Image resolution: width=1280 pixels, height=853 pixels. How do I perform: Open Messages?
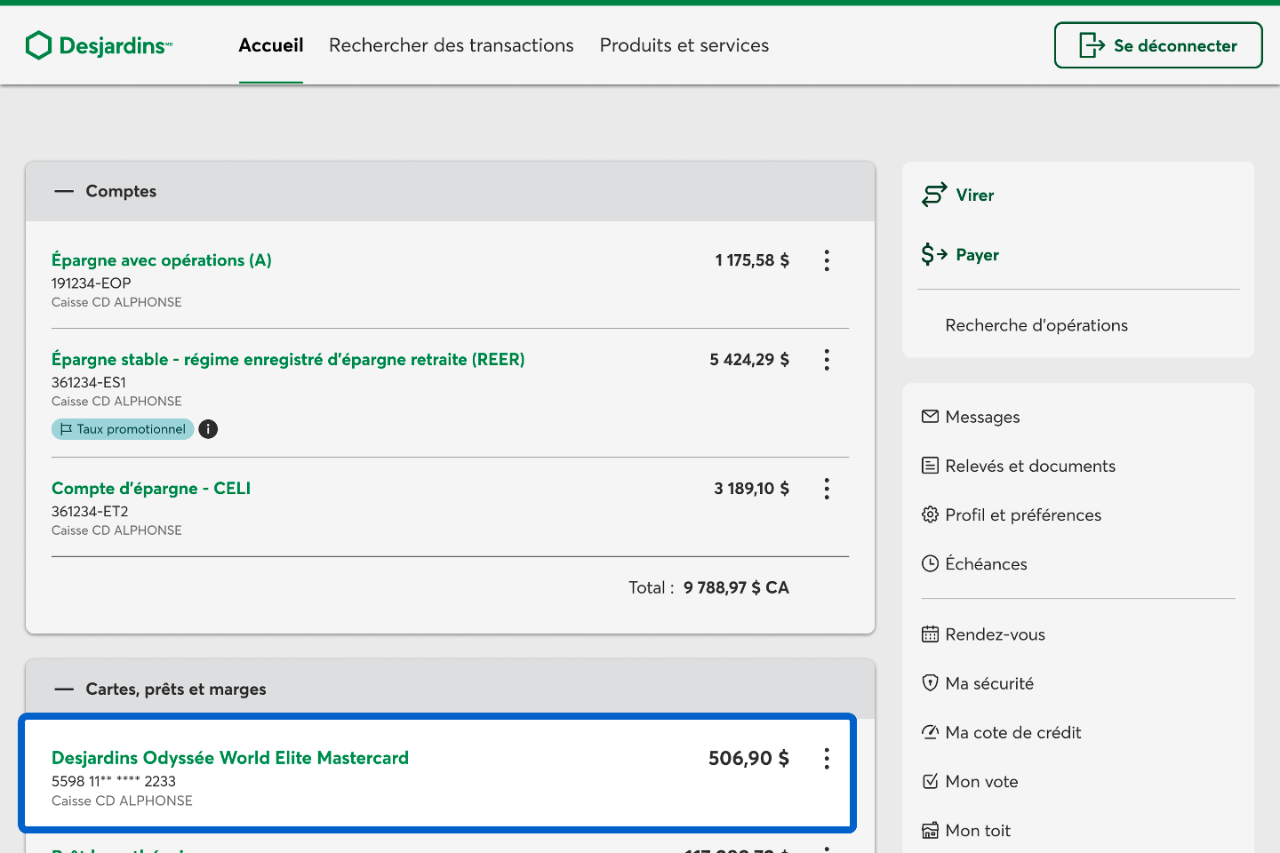(x=982, y=417)
